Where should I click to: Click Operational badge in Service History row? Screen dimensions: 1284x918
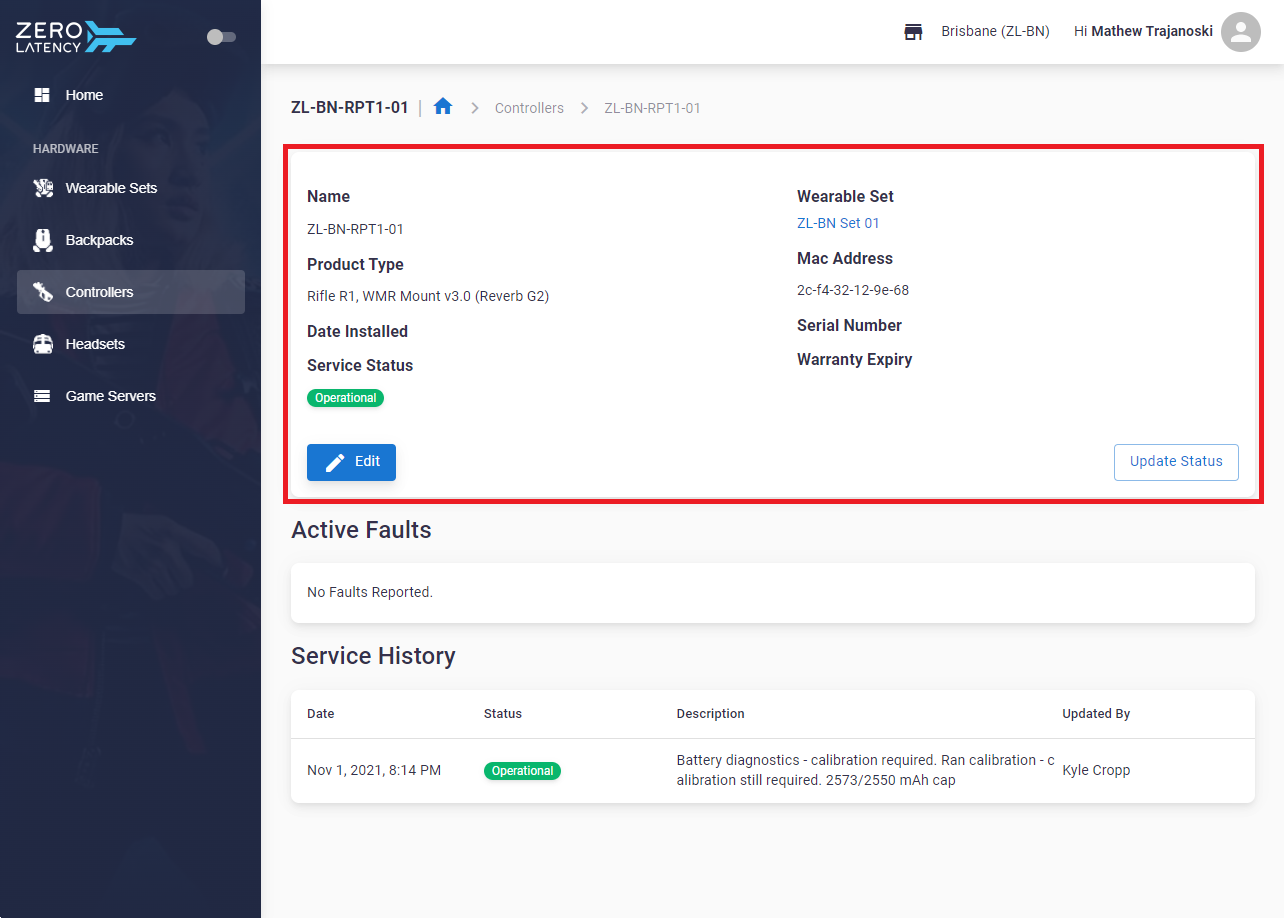click(522, 771)
